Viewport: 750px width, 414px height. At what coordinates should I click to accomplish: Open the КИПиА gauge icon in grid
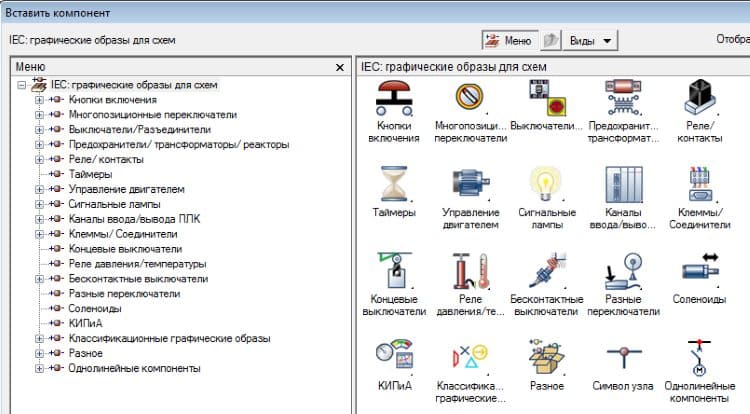coord(394,355)
